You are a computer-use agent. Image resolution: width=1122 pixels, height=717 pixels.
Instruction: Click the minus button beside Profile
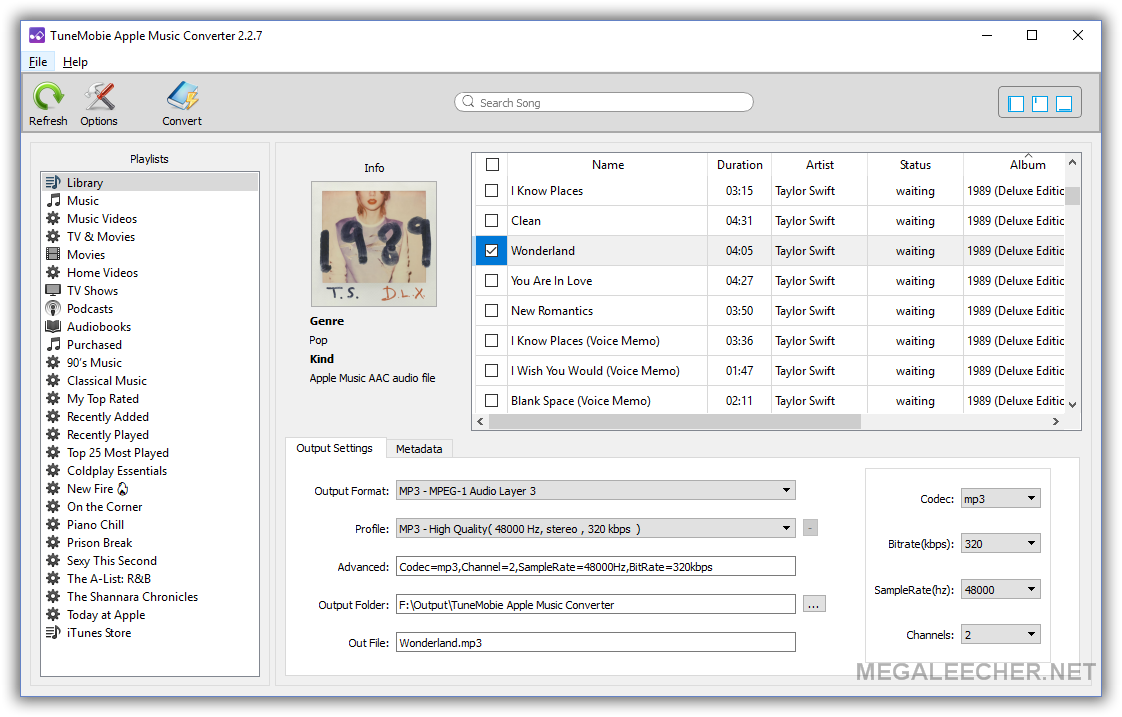click(810, 528)
